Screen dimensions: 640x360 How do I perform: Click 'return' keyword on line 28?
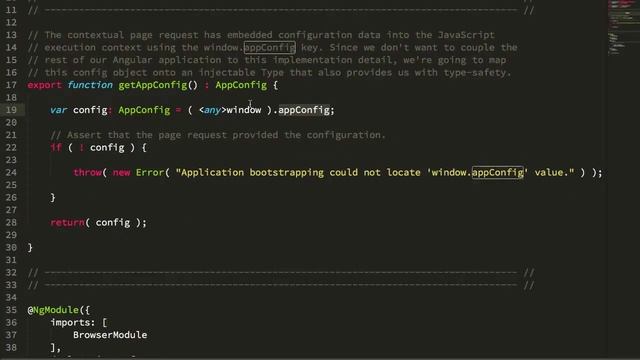67,222
